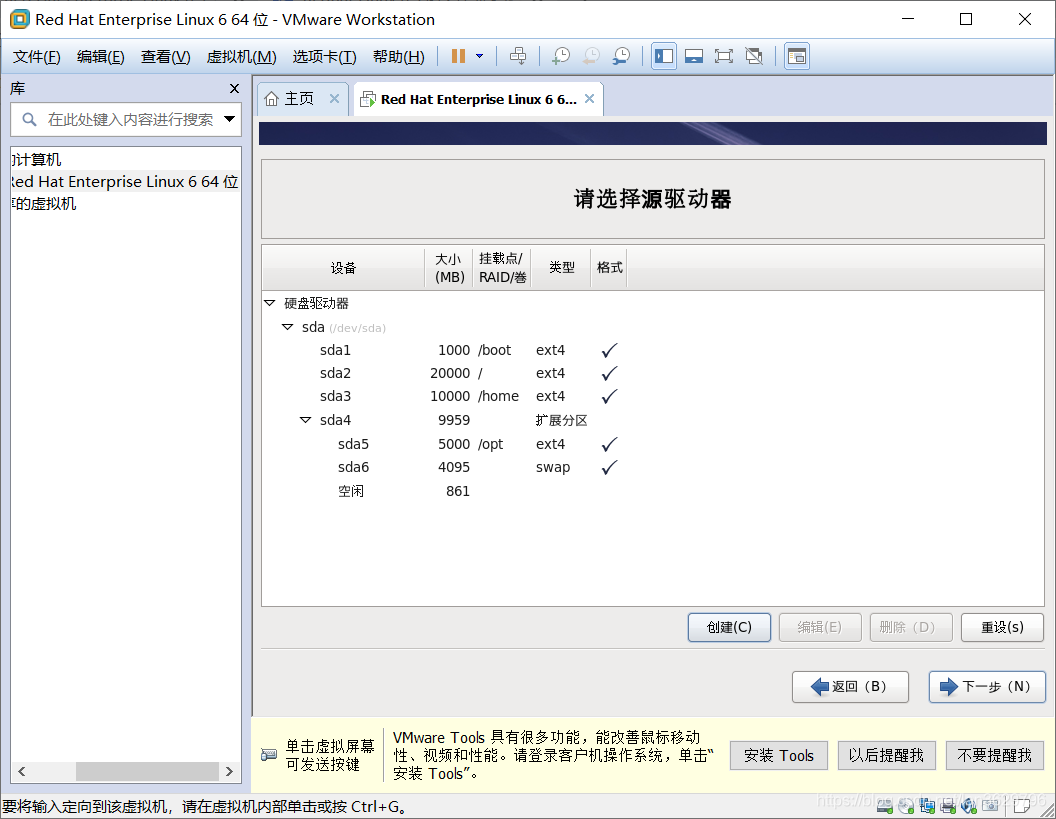Toggle the library sidebar view icon
This screenshot has height=819, width=1056.
(663, 56)
